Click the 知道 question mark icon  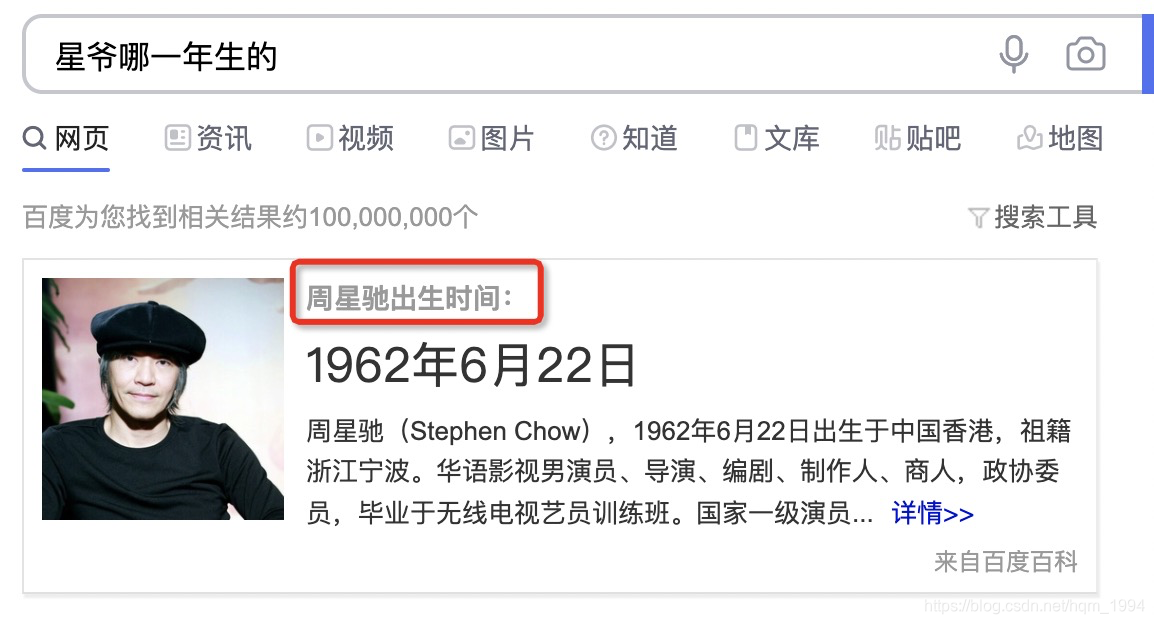603,138
